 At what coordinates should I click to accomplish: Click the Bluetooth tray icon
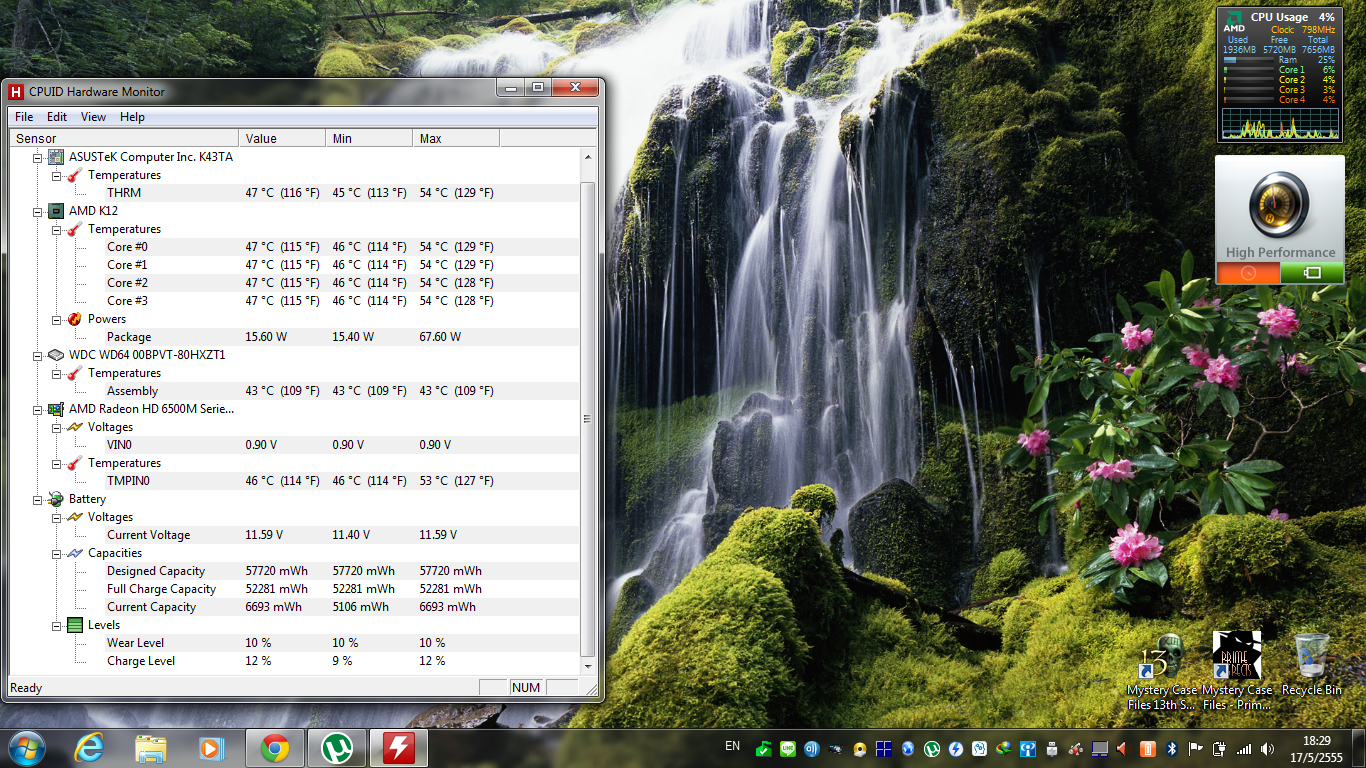(1172, 748)
